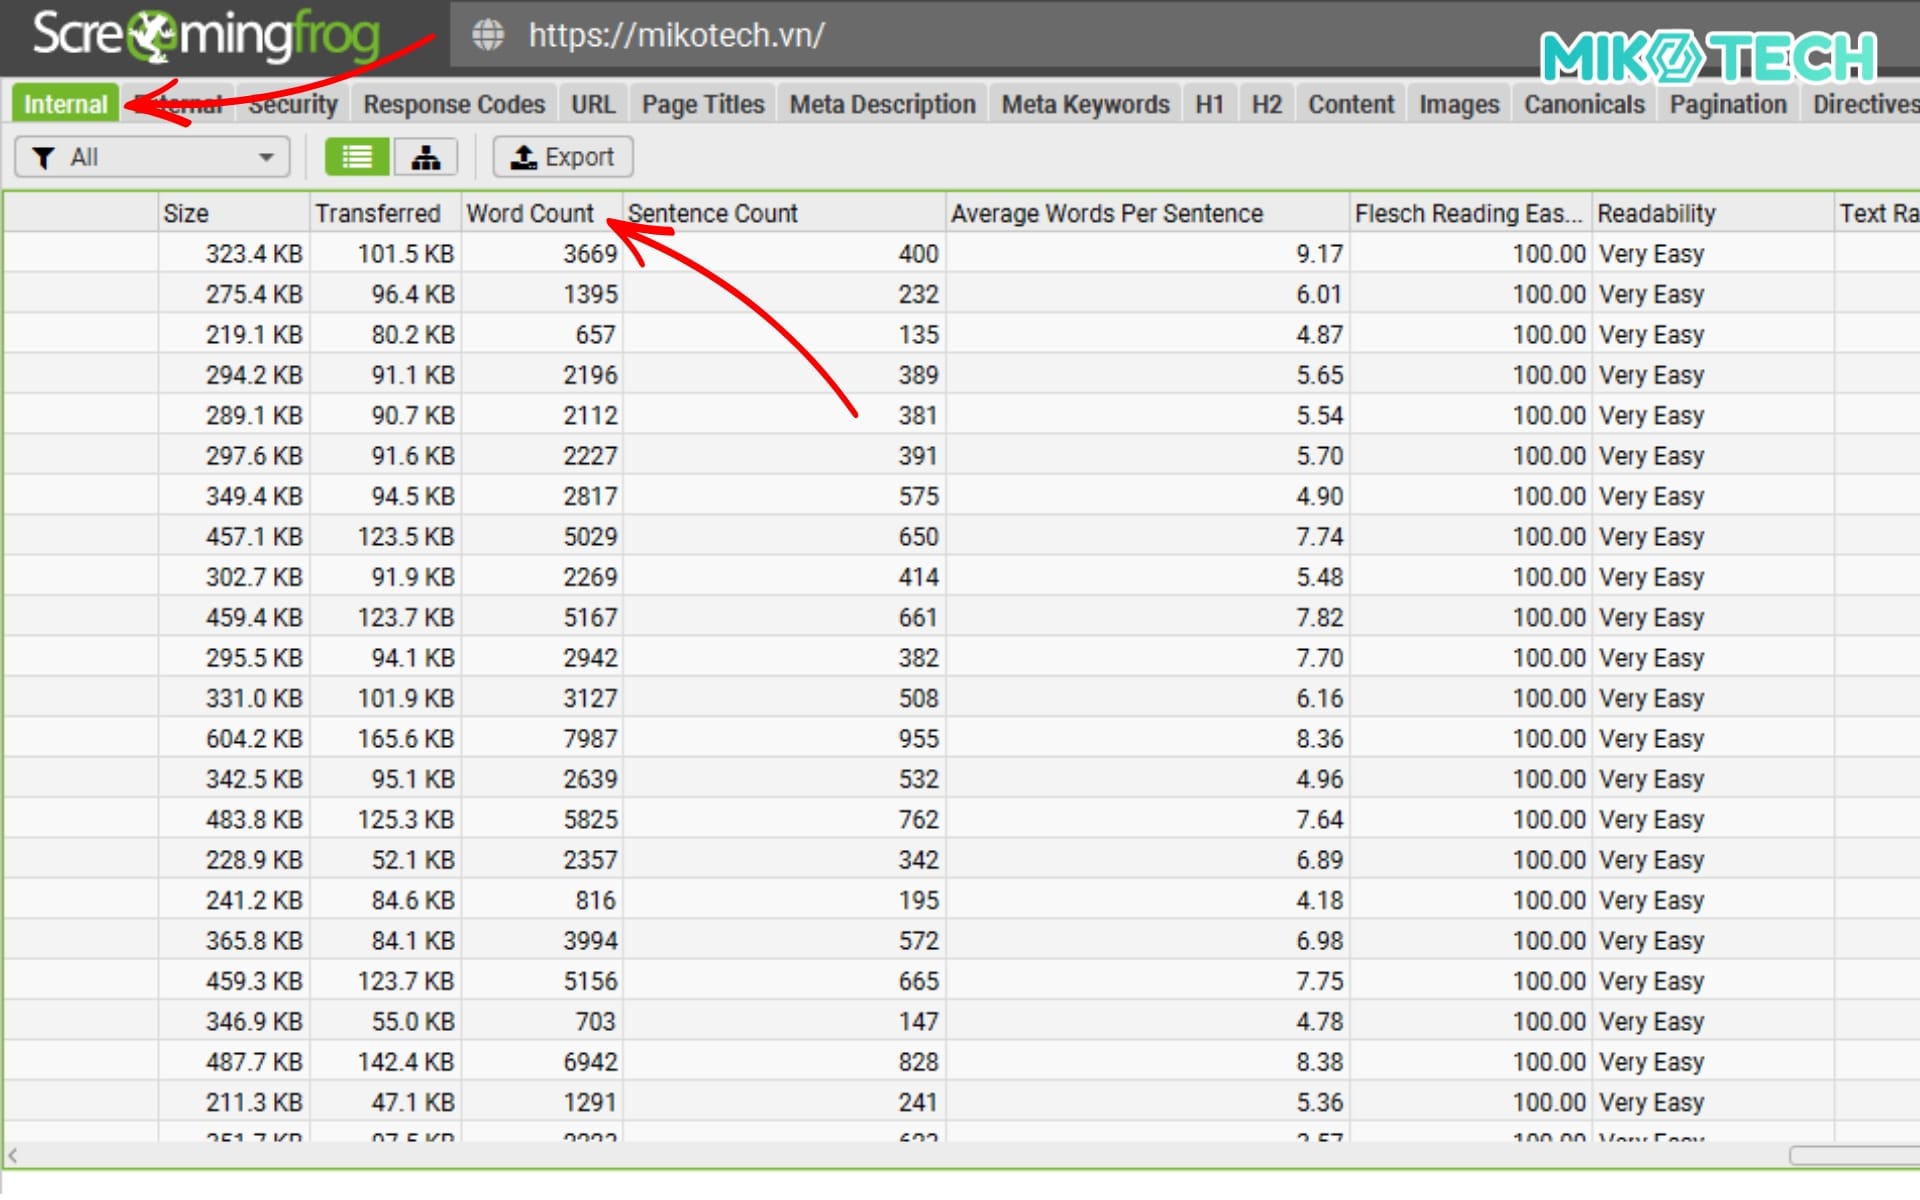This screenshot has height=1200, width=1920.
Task: Switch to the Page Titles tab
Action: [703, 104]
